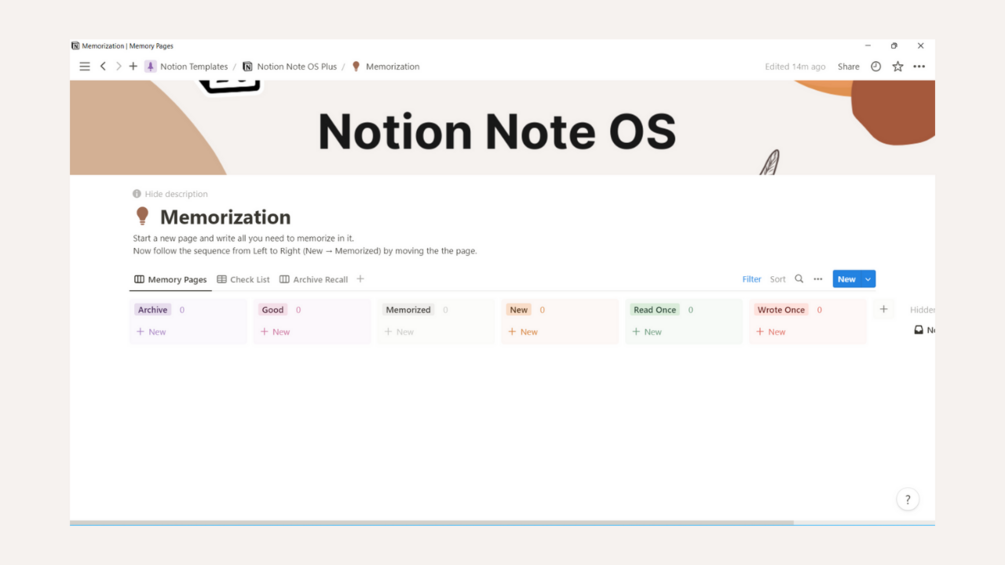Screen dimensions: 1005x565
Task: Open Notion Templates breadcrumb link
Action: tap(194, 67)
